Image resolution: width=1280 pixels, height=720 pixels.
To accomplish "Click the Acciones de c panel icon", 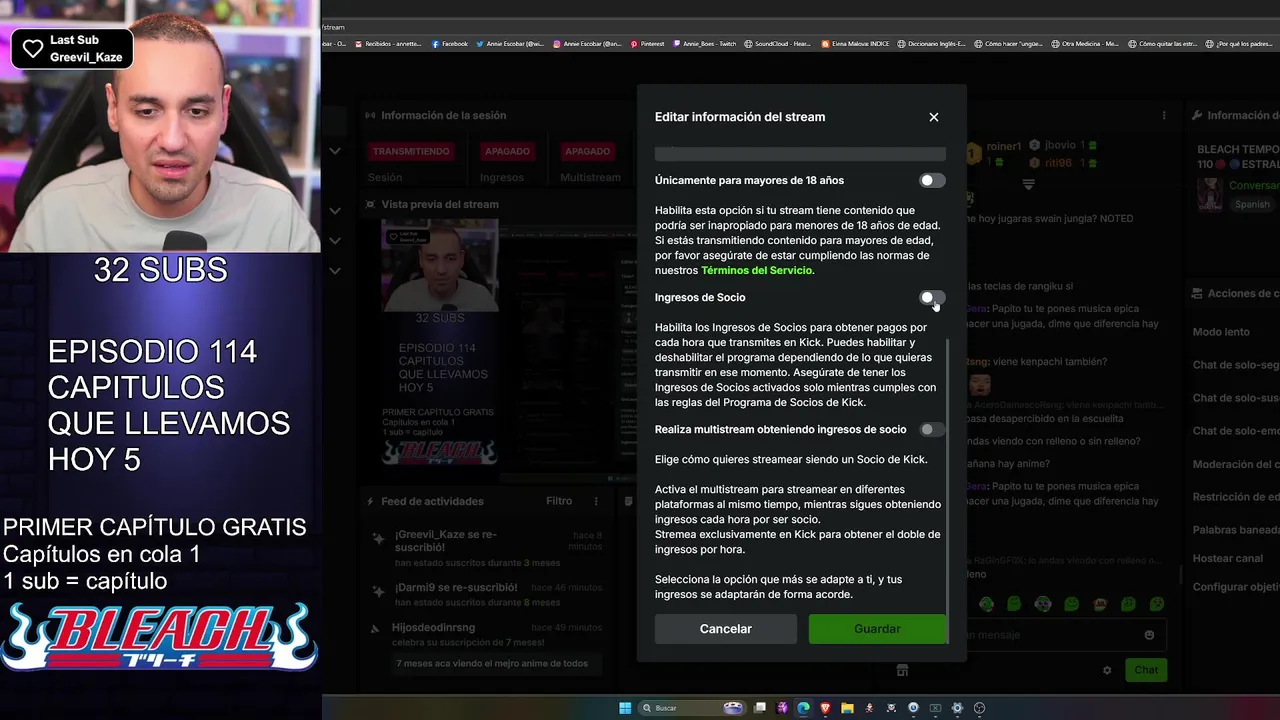I will tap(1197, 293).
